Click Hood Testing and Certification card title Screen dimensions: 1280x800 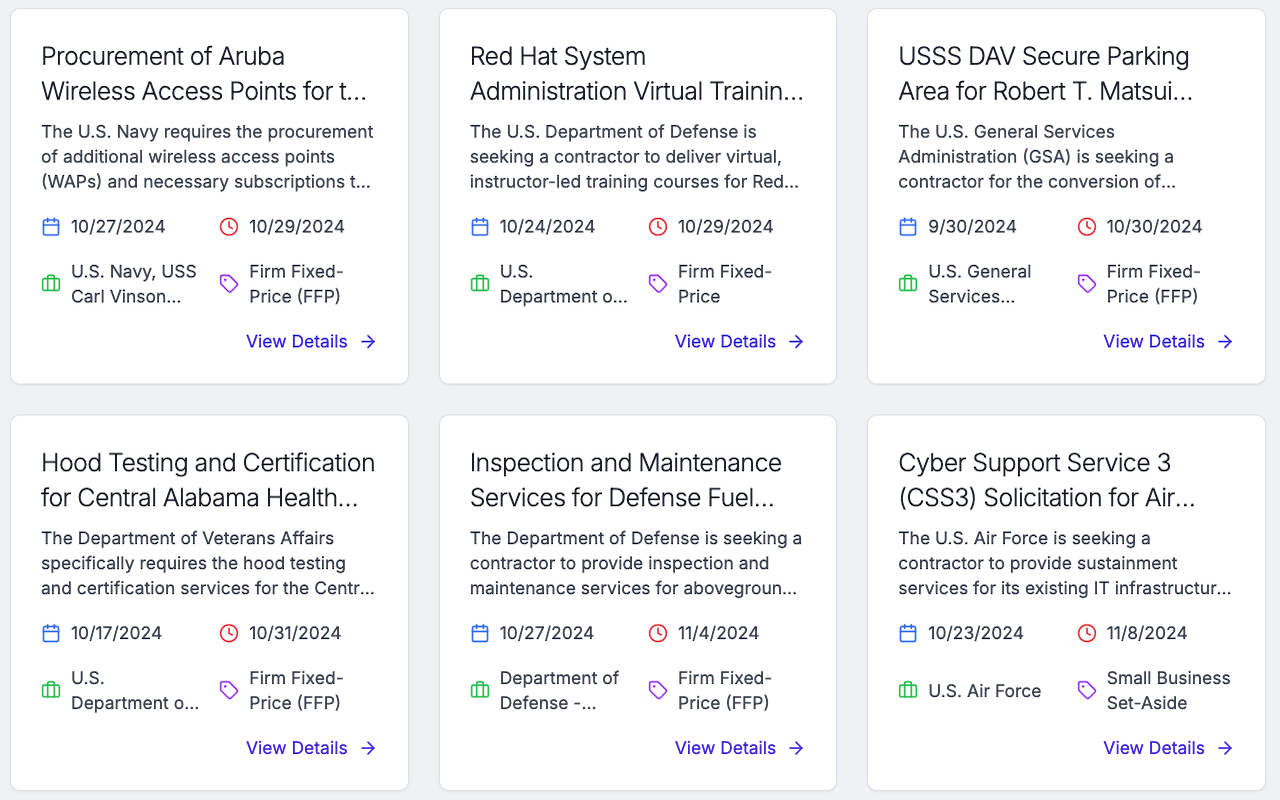[x=208, y=480]
